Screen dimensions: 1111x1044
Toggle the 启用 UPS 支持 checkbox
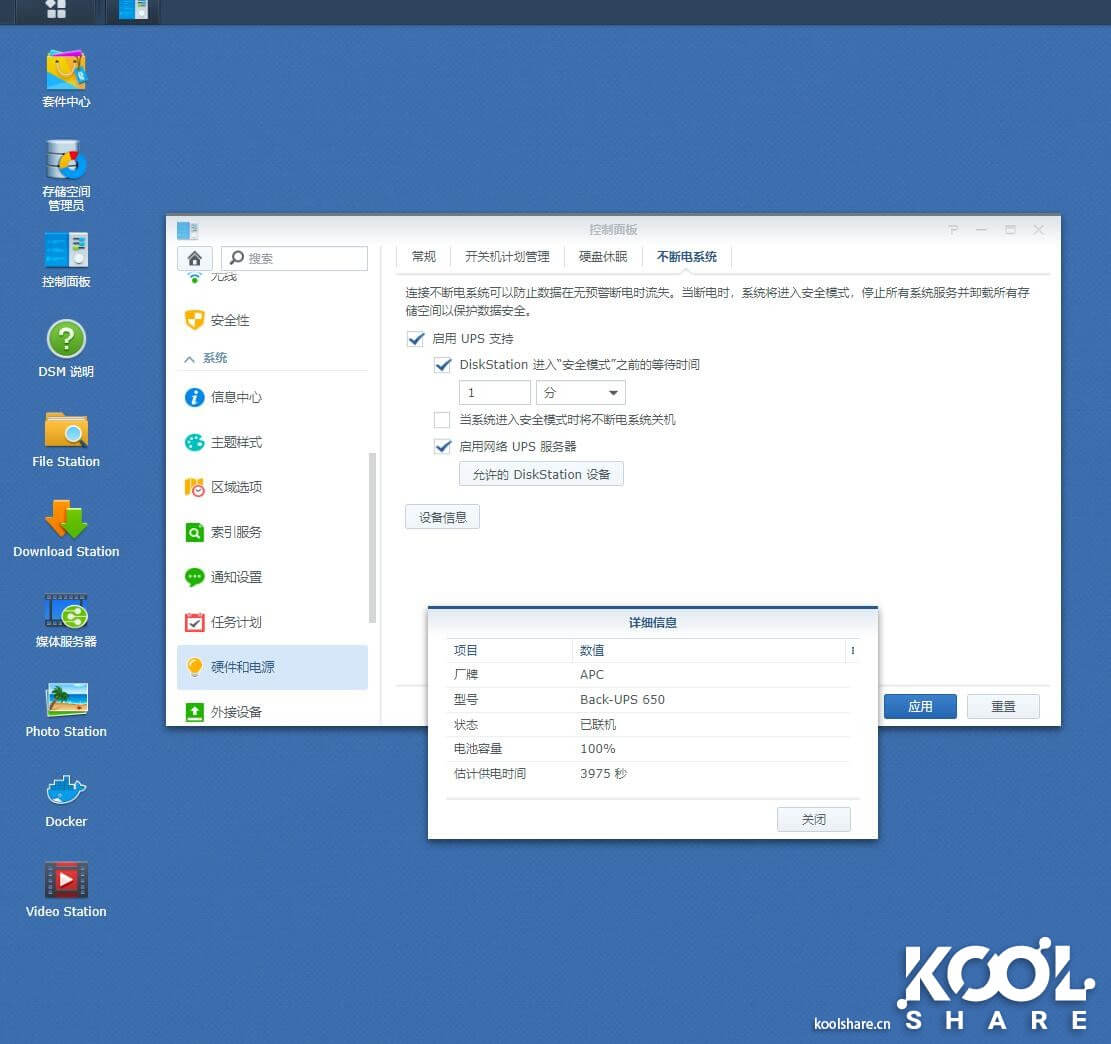click(416, 339)
